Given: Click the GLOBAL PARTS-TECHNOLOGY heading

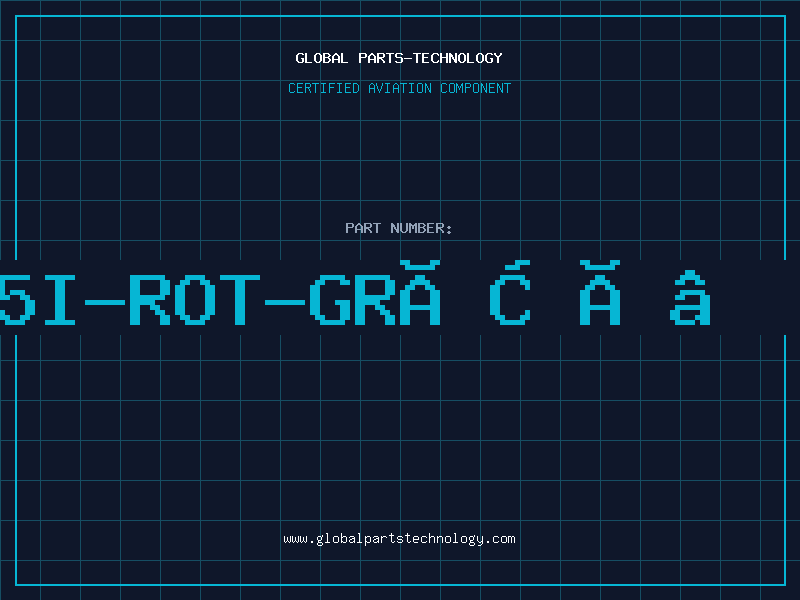Looking at the screenshot, I should [399, 58].
